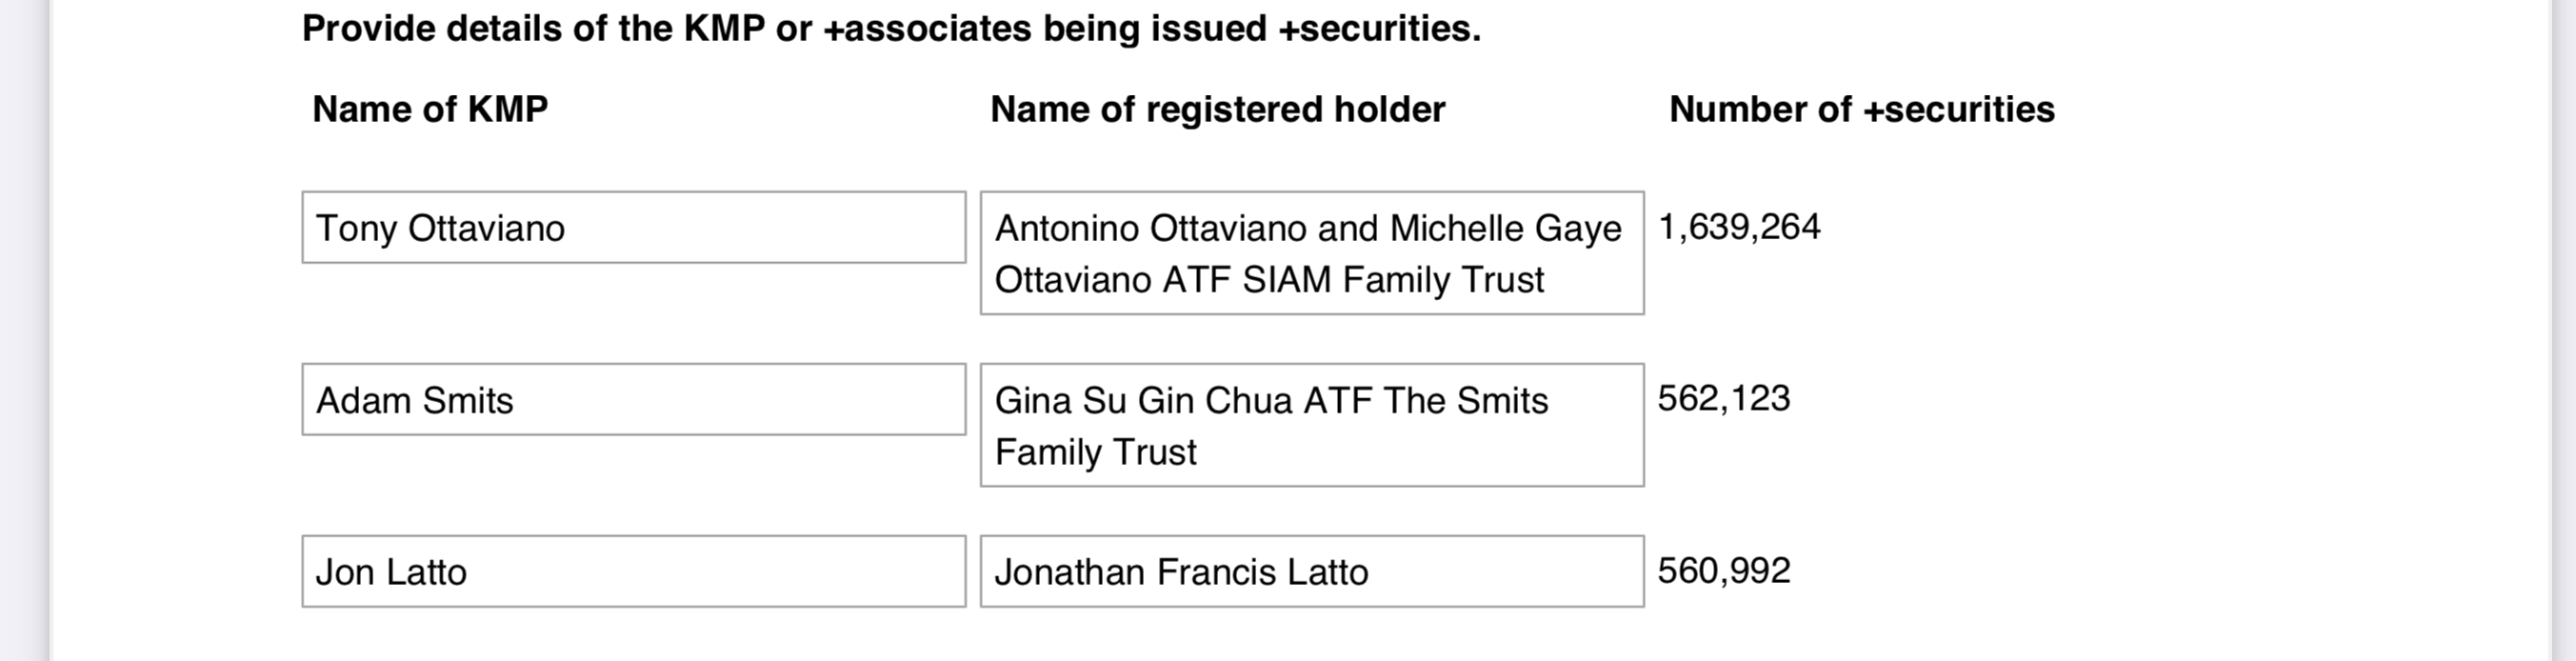Click the Jon Latto KMP name field

tap(634, 571)
